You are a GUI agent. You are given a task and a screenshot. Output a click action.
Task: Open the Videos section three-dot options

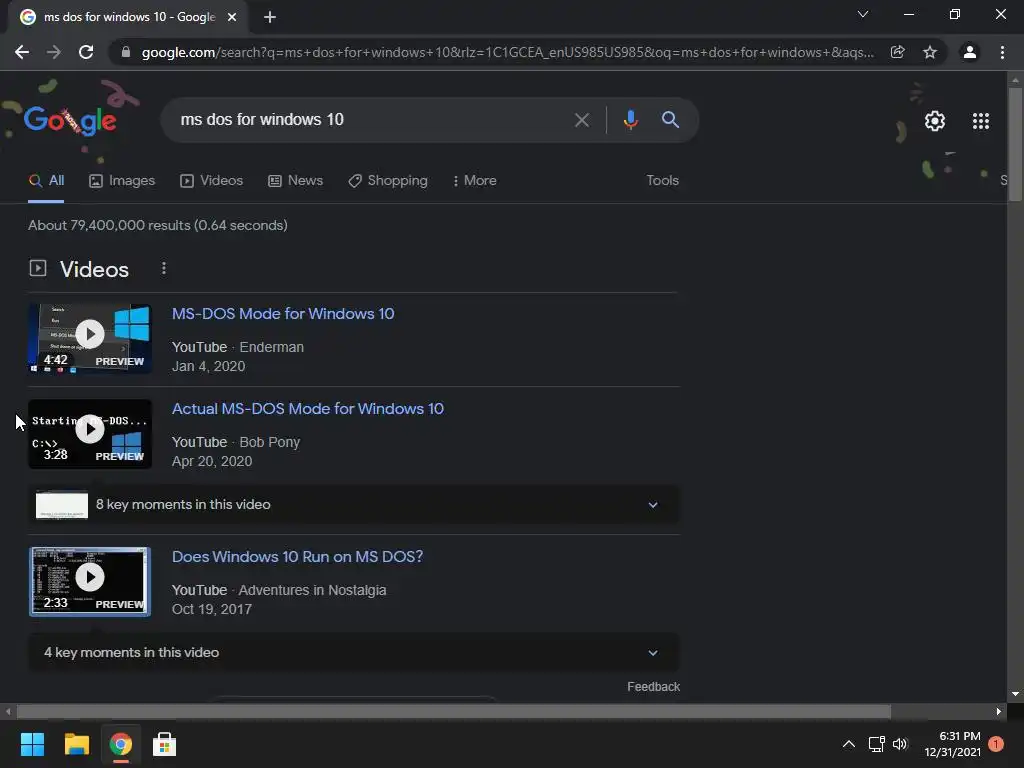(x=164, y=268)
